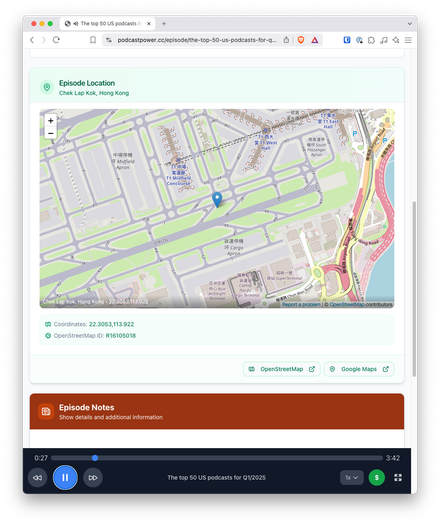440x524 pixels.
Task: Toggle fullscreen player icon
Action: (398, 478)
